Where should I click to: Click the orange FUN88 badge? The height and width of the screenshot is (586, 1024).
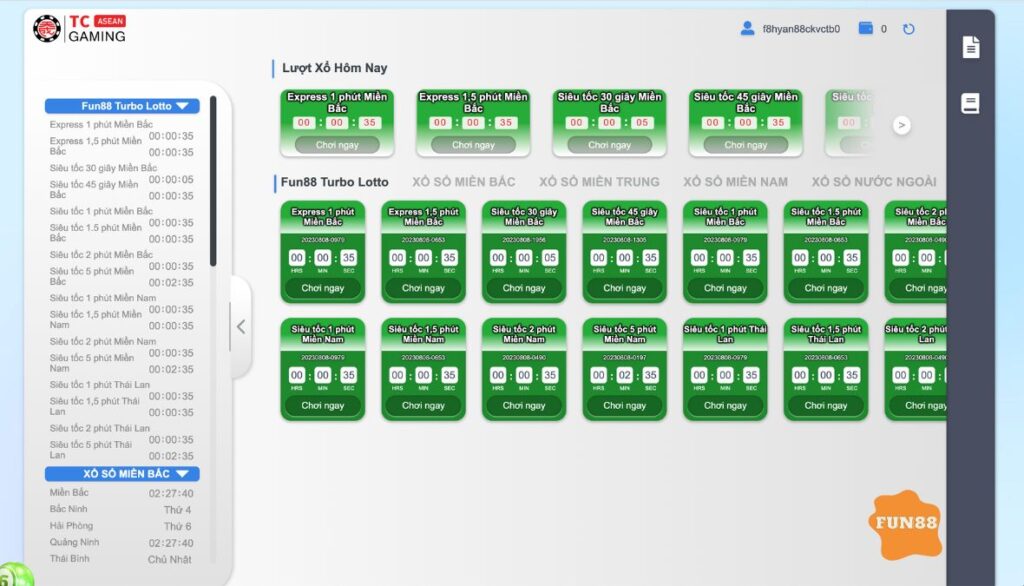coord(905,525)
